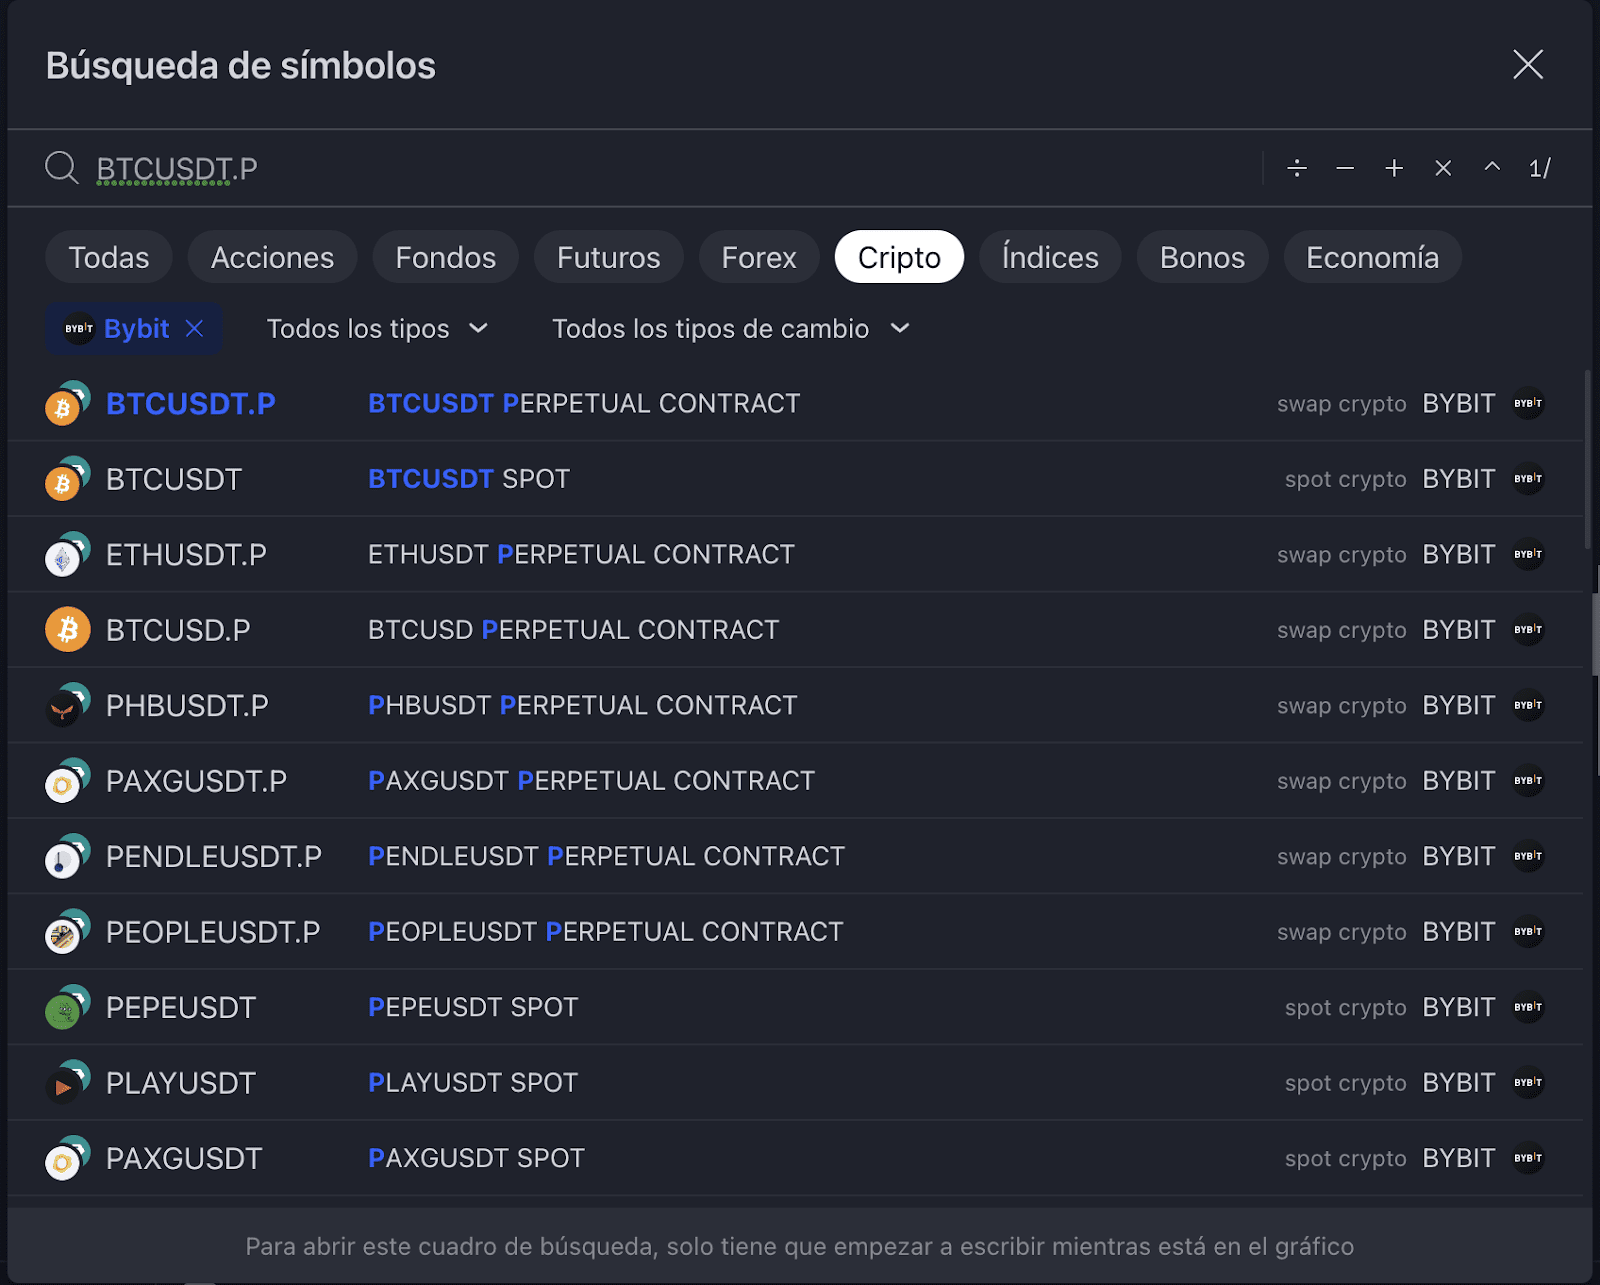Screen dimensions: 1600x1285
Task: Click Bybit logo in PAXGUSDT spot row
Action: [1528, 1158]
